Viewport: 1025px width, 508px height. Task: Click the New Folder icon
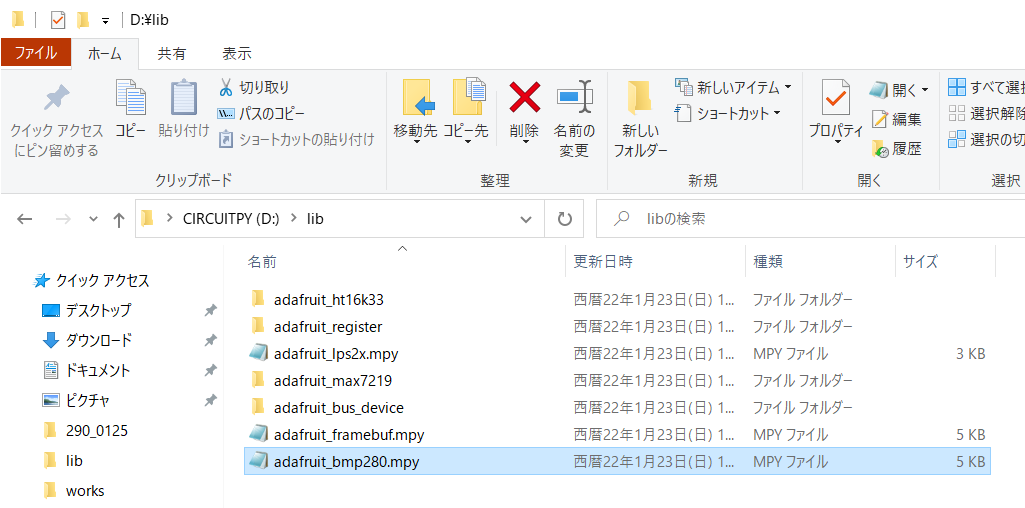(x=640, y=99)
